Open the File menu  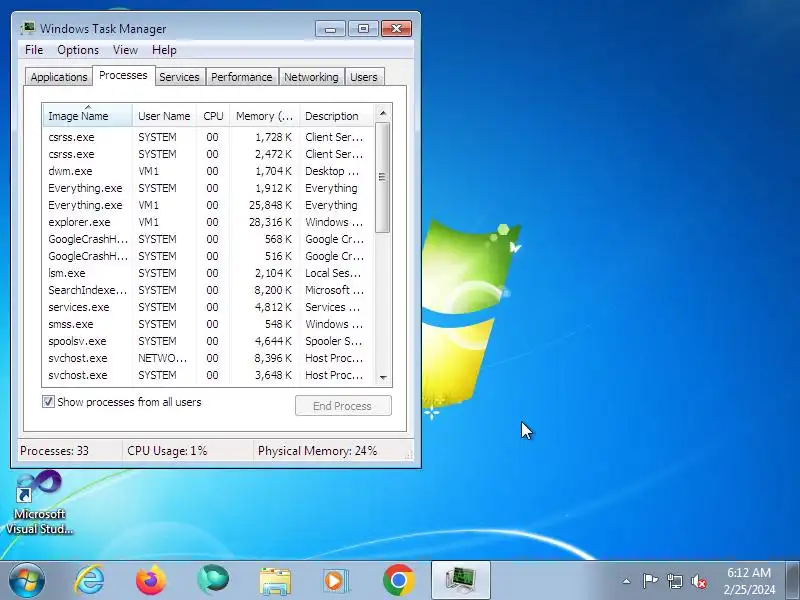tap(34, 50)
